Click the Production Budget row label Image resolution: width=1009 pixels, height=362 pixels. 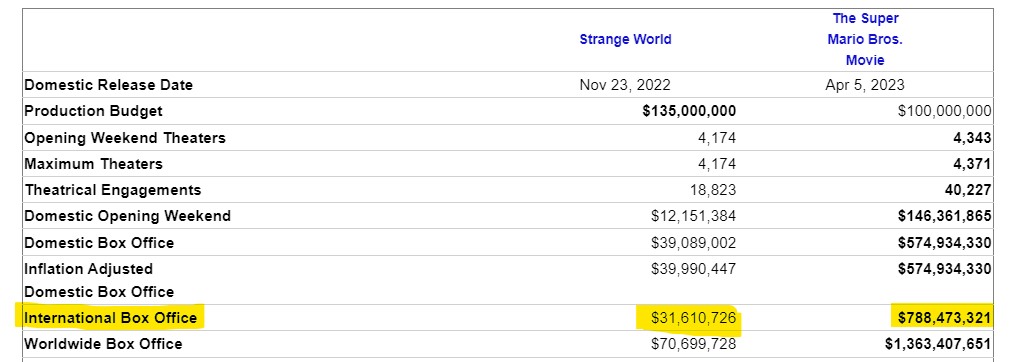[93, 111]
